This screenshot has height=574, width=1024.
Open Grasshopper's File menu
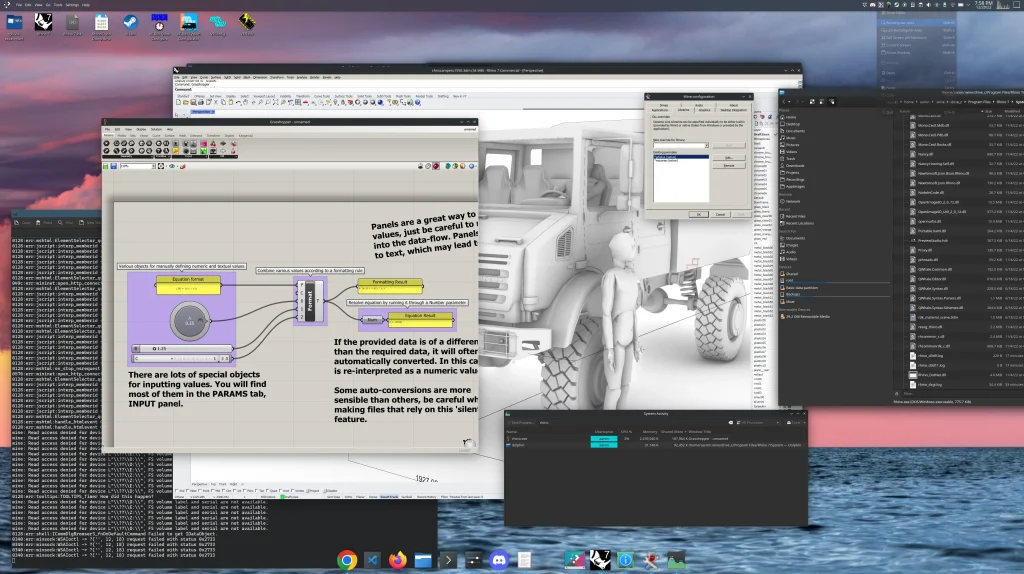click(x=107, y=129)
